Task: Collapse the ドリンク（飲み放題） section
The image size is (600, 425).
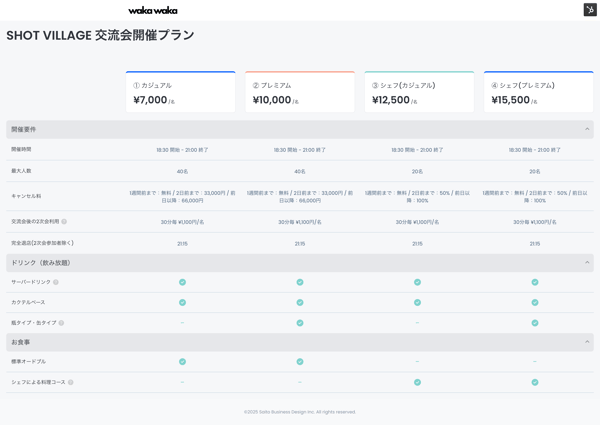Action: tap(587, 263)
